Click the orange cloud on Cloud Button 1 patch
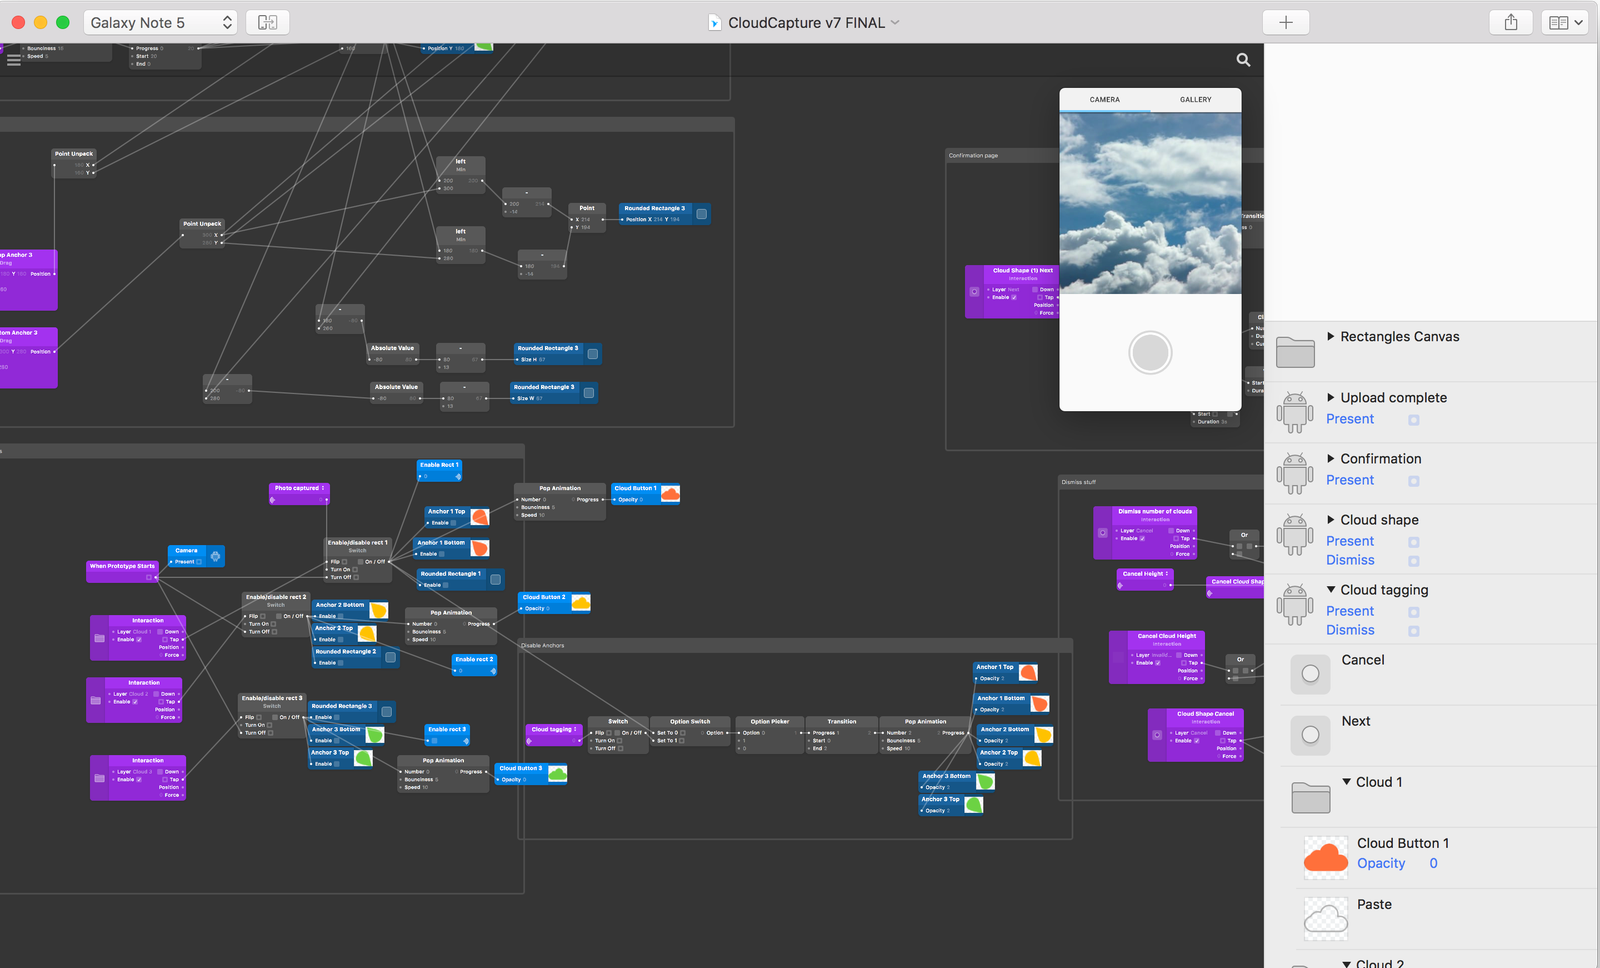This screenshot has width=1600, height=968. pos(670,493)
